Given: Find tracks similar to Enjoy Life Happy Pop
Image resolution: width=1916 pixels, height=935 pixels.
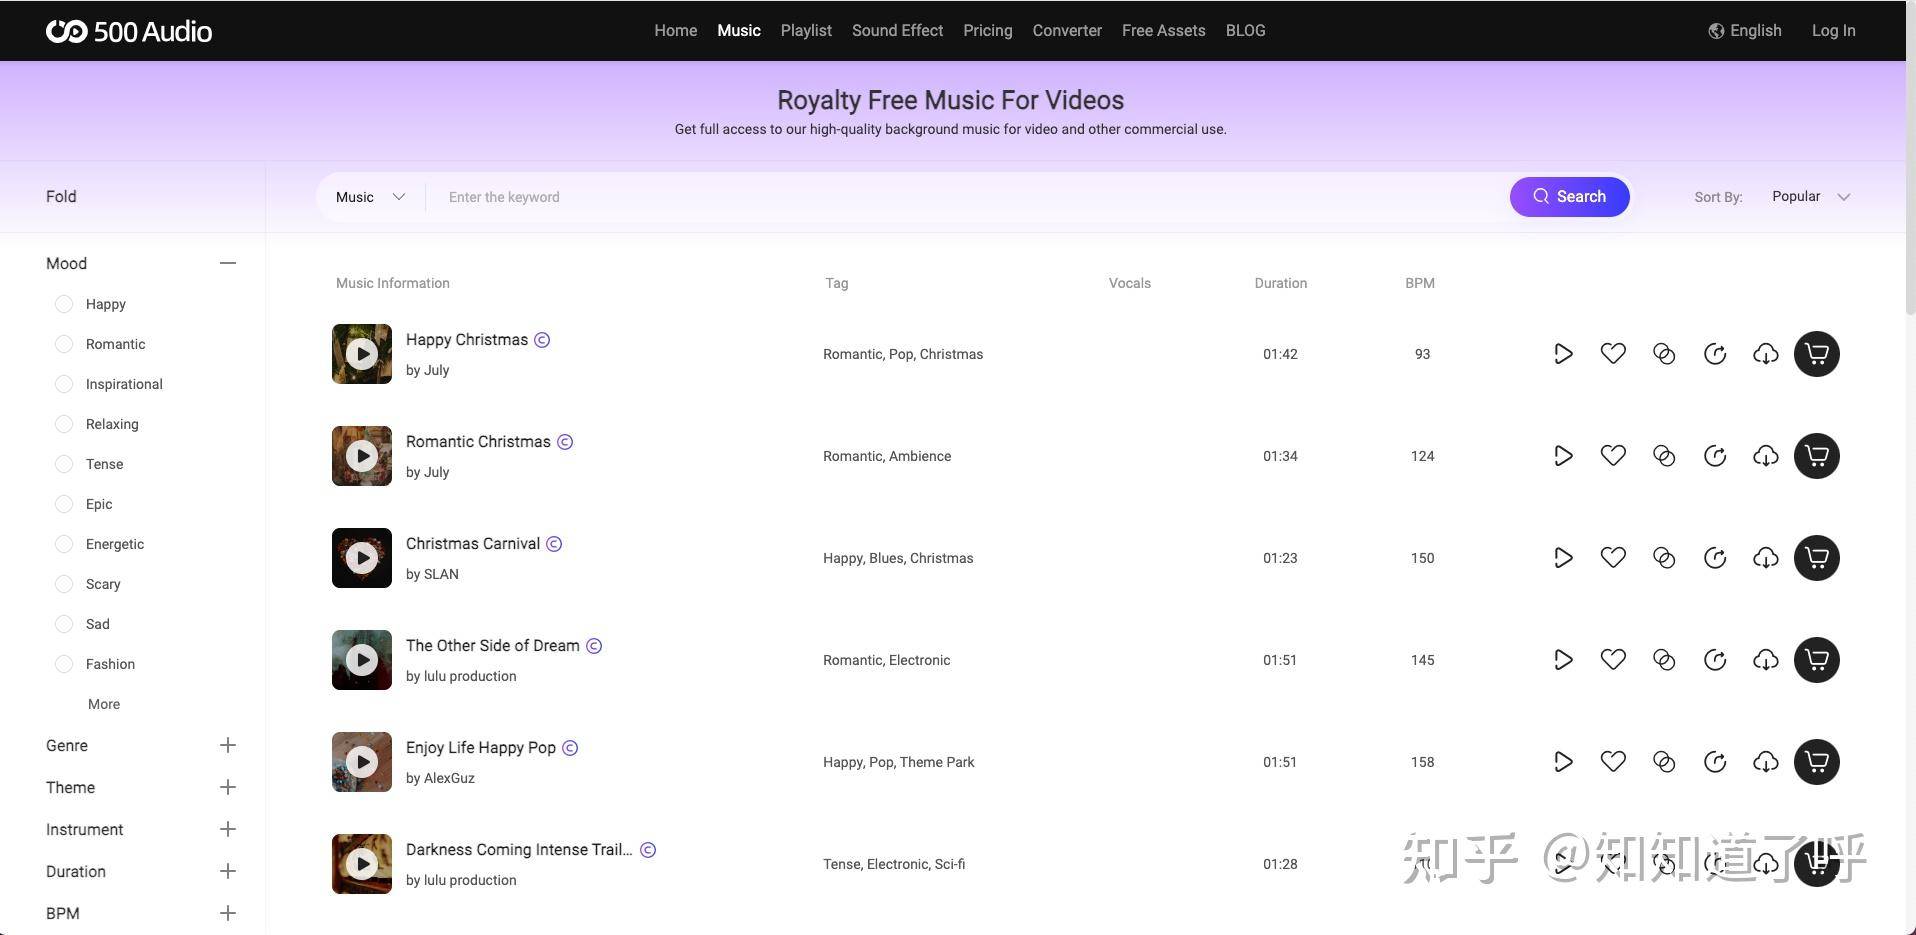Looking at the screenshot, I should click(x=1715, y=762).
